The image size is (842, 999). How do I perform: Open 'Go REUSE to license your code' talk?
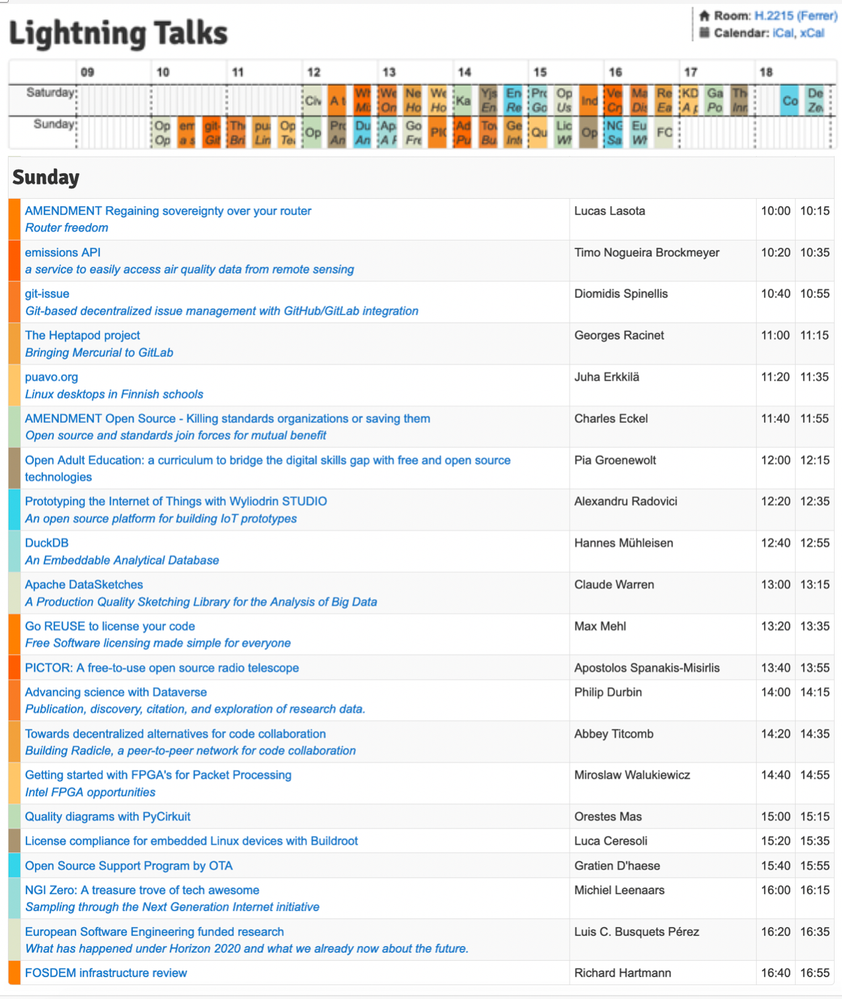pos(110,626)
